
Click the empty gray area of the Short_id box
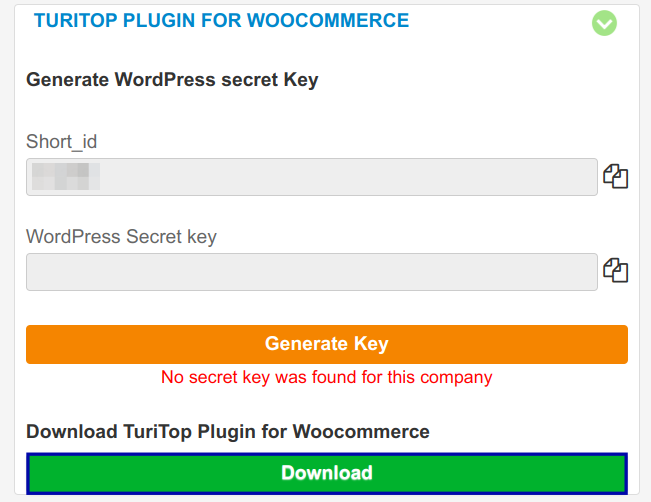(x=349, y=177)
